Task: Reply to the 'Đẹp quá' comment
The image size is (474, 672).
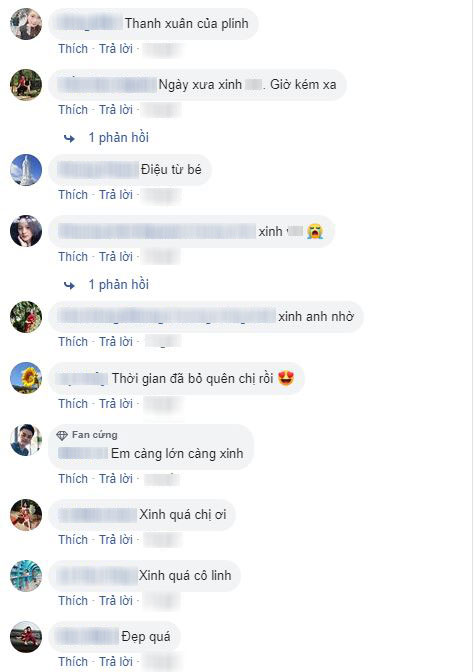Action: [116, 662]
